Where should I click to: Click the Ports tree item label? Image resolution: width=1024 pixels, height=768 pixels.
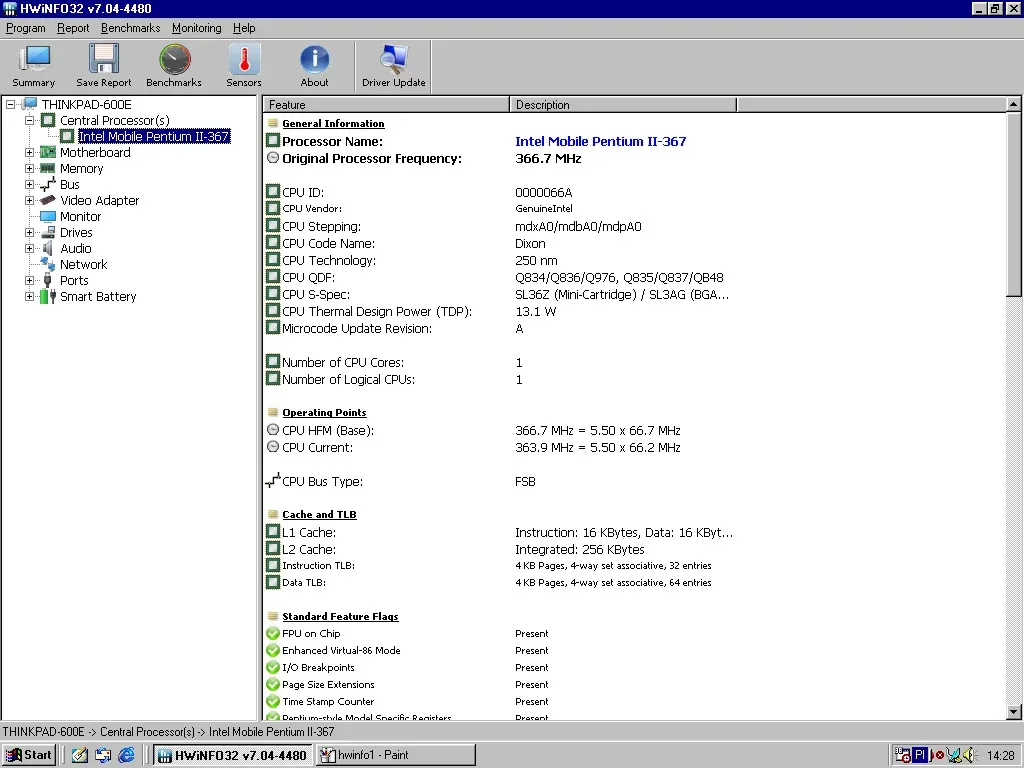74,280
